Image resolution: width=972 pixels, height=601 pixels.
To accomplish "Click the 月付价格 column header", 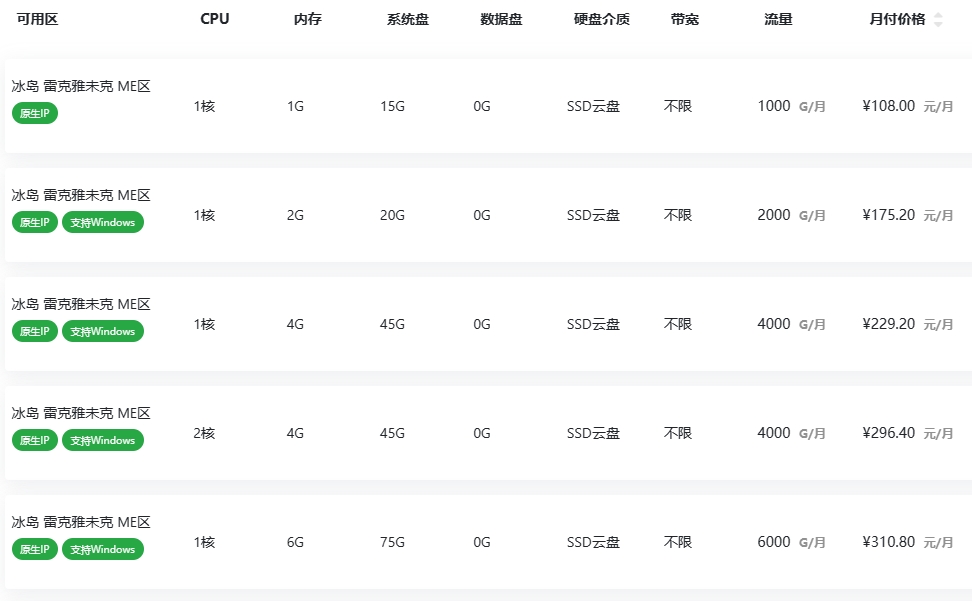I will click(897, 19).
